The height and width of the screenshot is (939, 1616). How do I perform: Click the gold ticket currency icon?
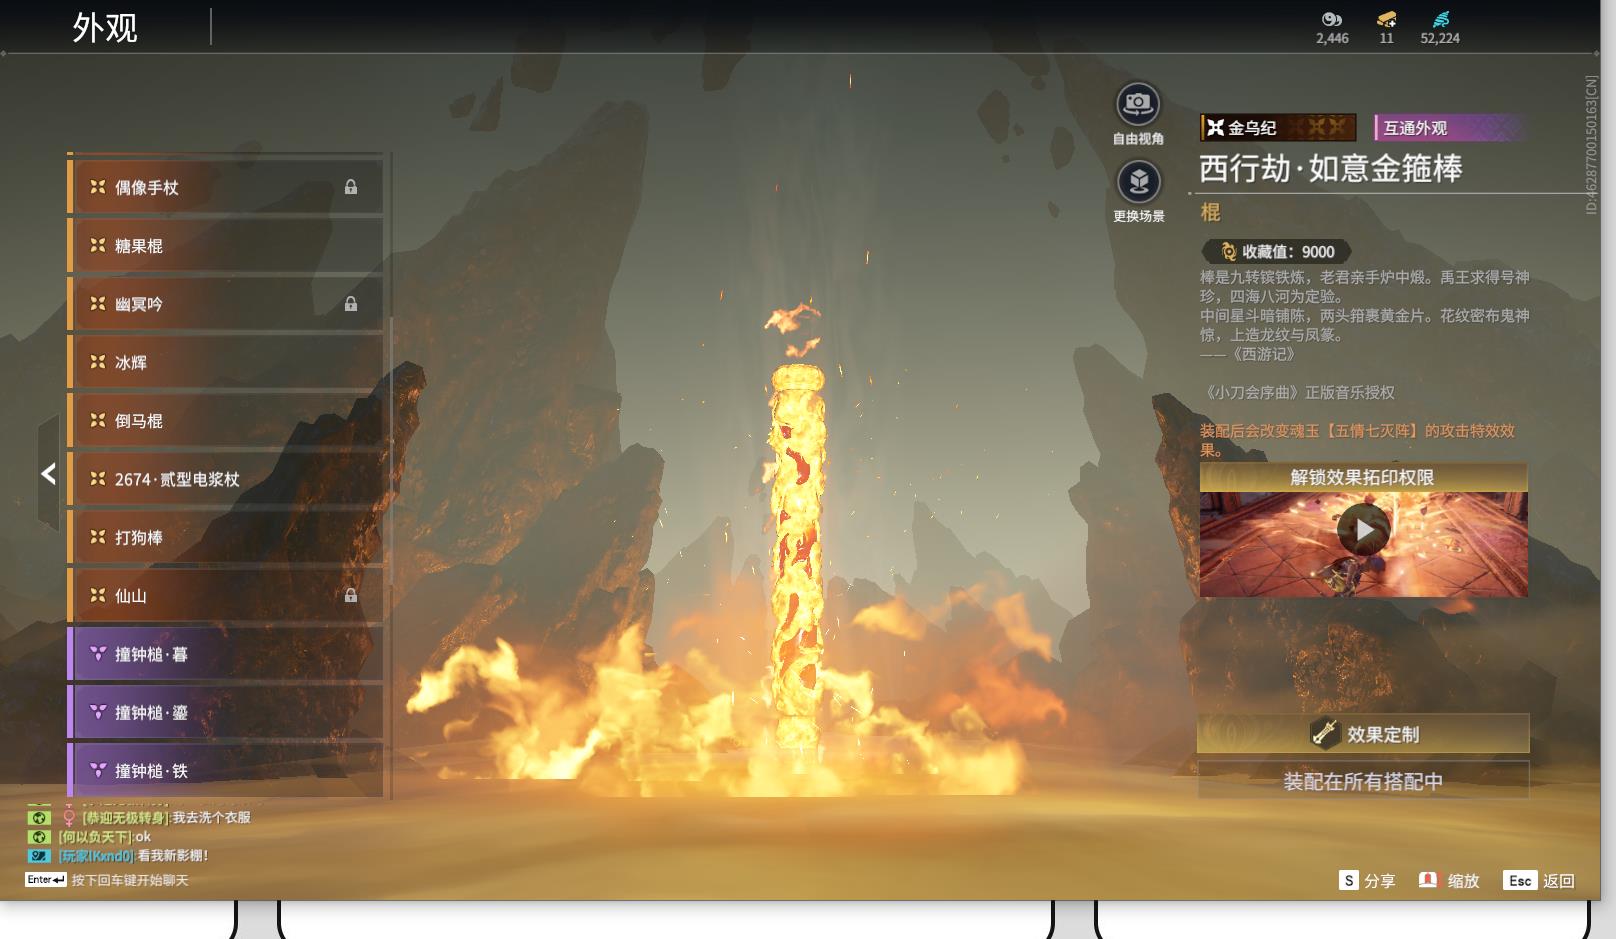(1386, 19)
